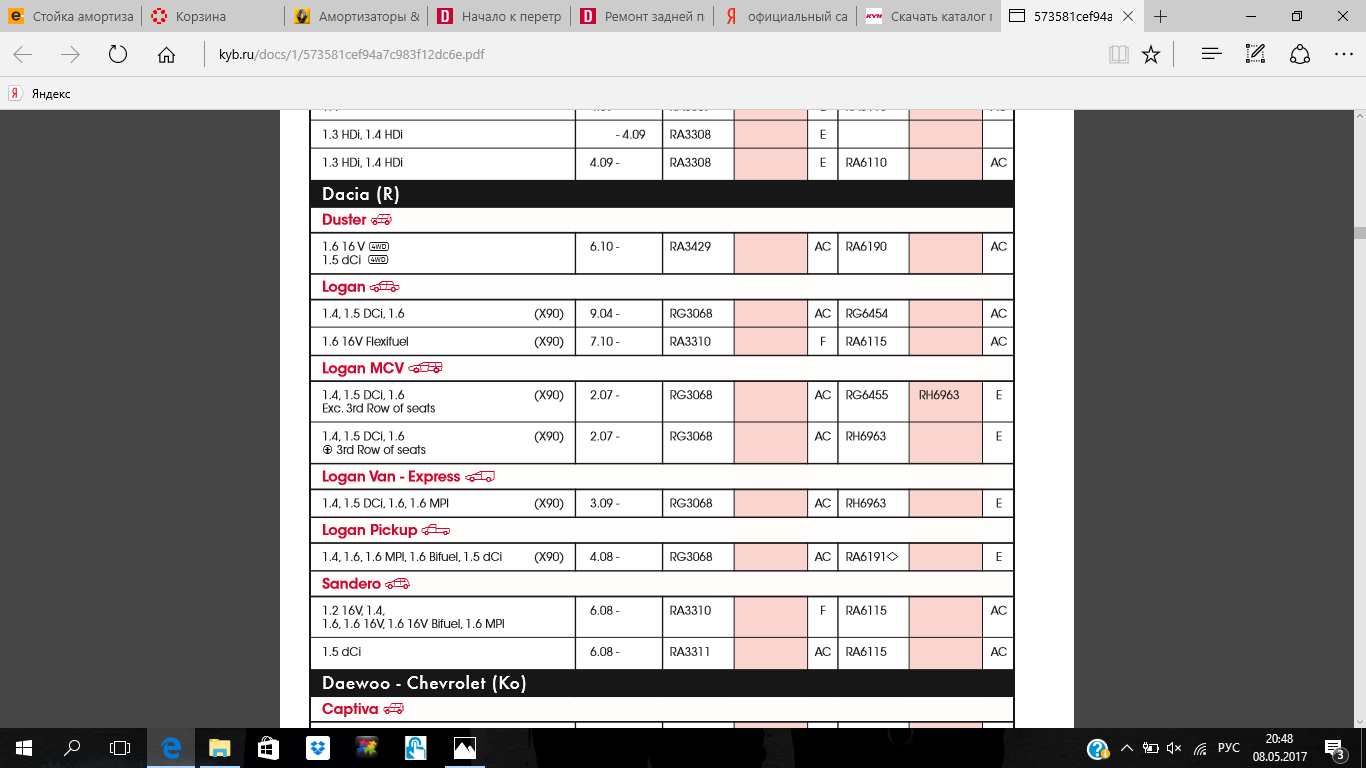This screenshot has height=768, width=1366.
Task: Open the Windows Start menu
Action: pyautogui.click(x=24, y=748)
